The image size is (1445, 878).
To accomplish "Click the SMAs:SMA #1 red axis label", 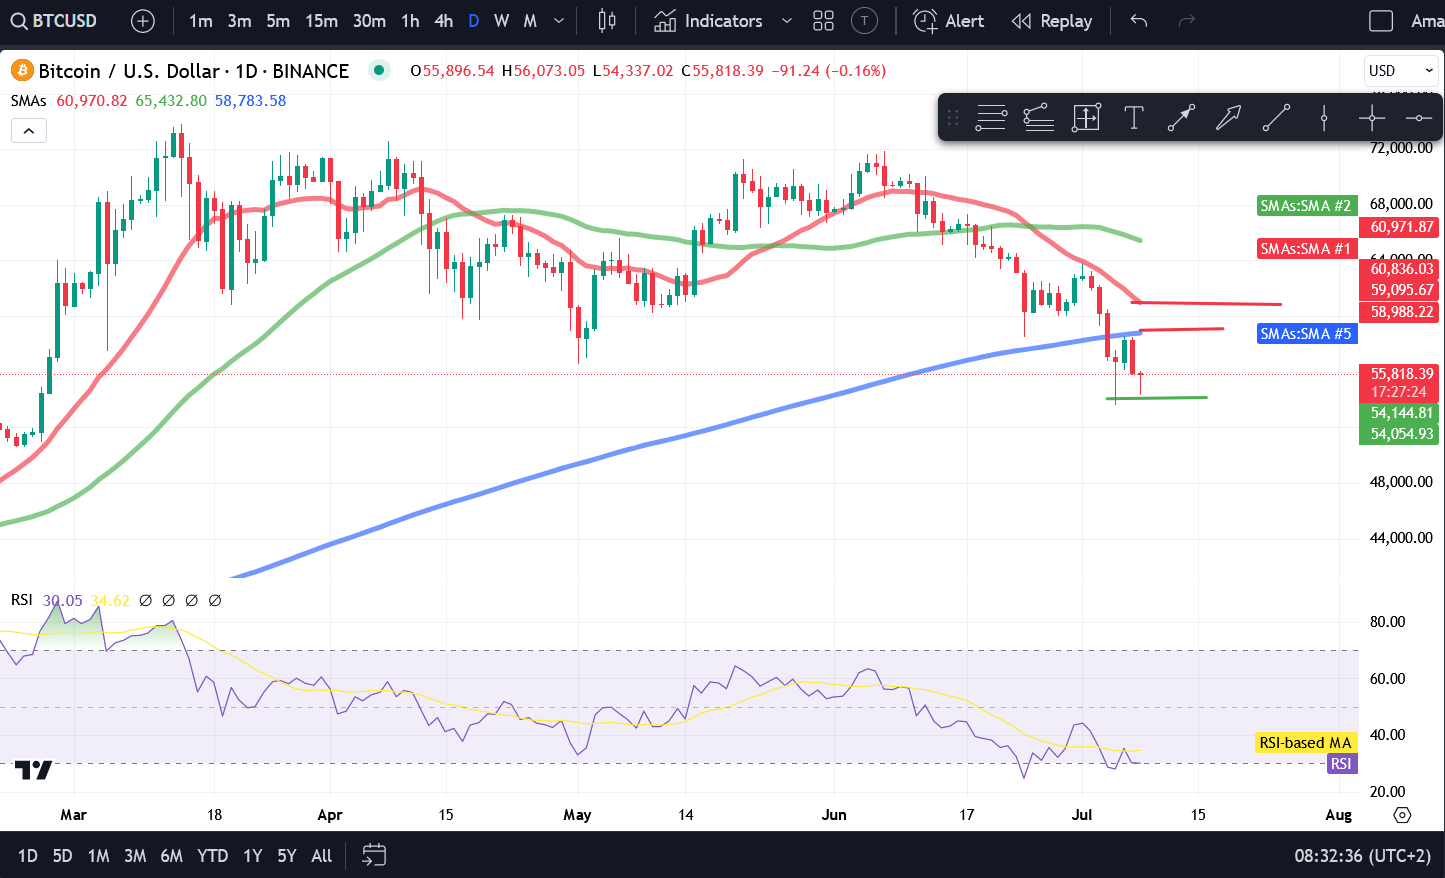I will pos(1306,249).
